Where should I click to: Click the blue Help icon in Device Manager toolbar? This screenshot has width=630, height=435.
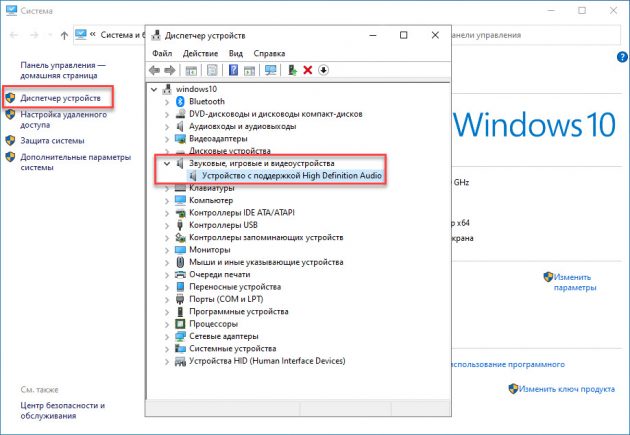pos(233,70)
